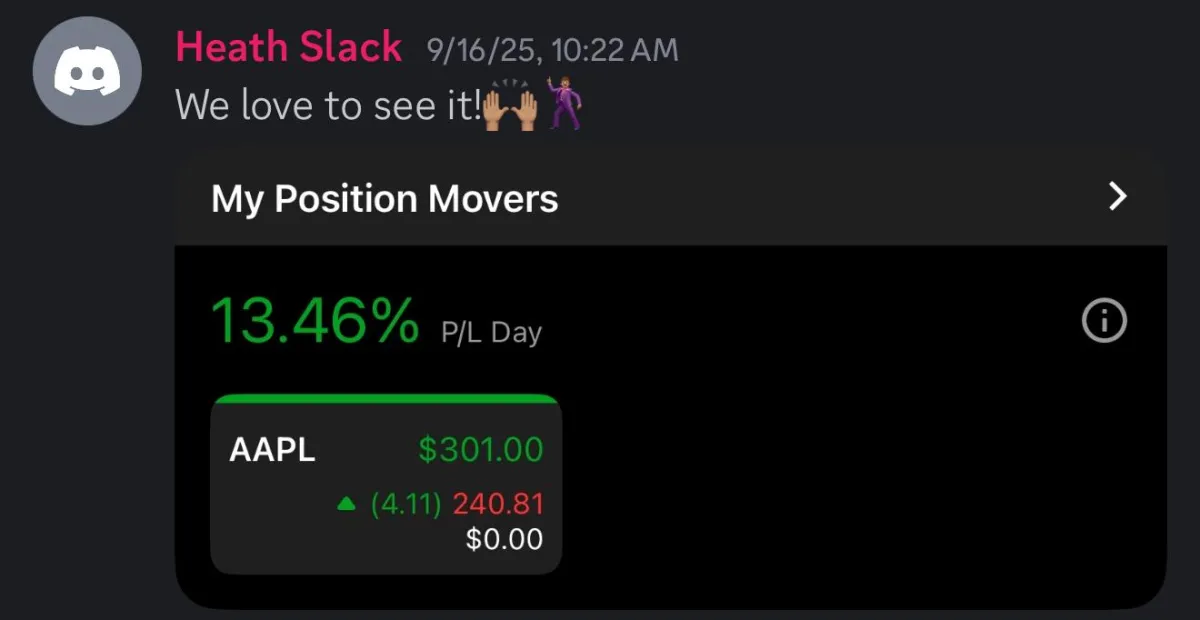The width and height of the screenshot is (1200, 620).
Task: Click the (4.11) green change value
Action: point(406,504)
